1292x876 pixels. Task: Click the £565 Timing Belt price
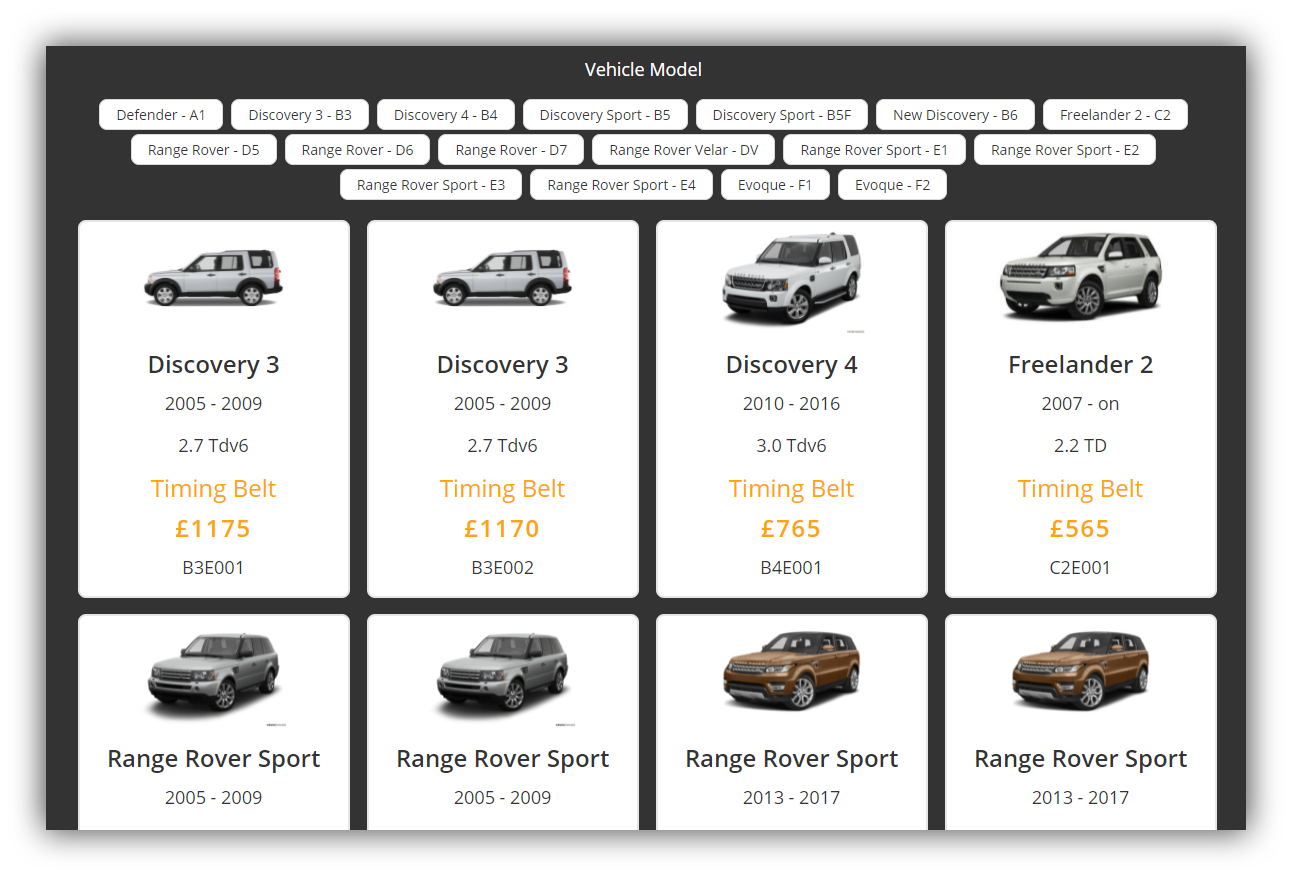tap(1080, 529)
